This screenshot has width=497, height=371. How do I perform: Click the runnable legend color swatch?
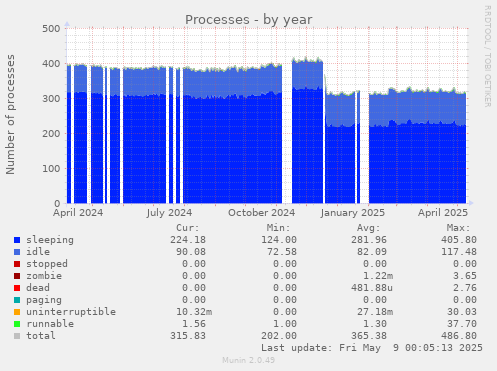(x=17, y=324)
